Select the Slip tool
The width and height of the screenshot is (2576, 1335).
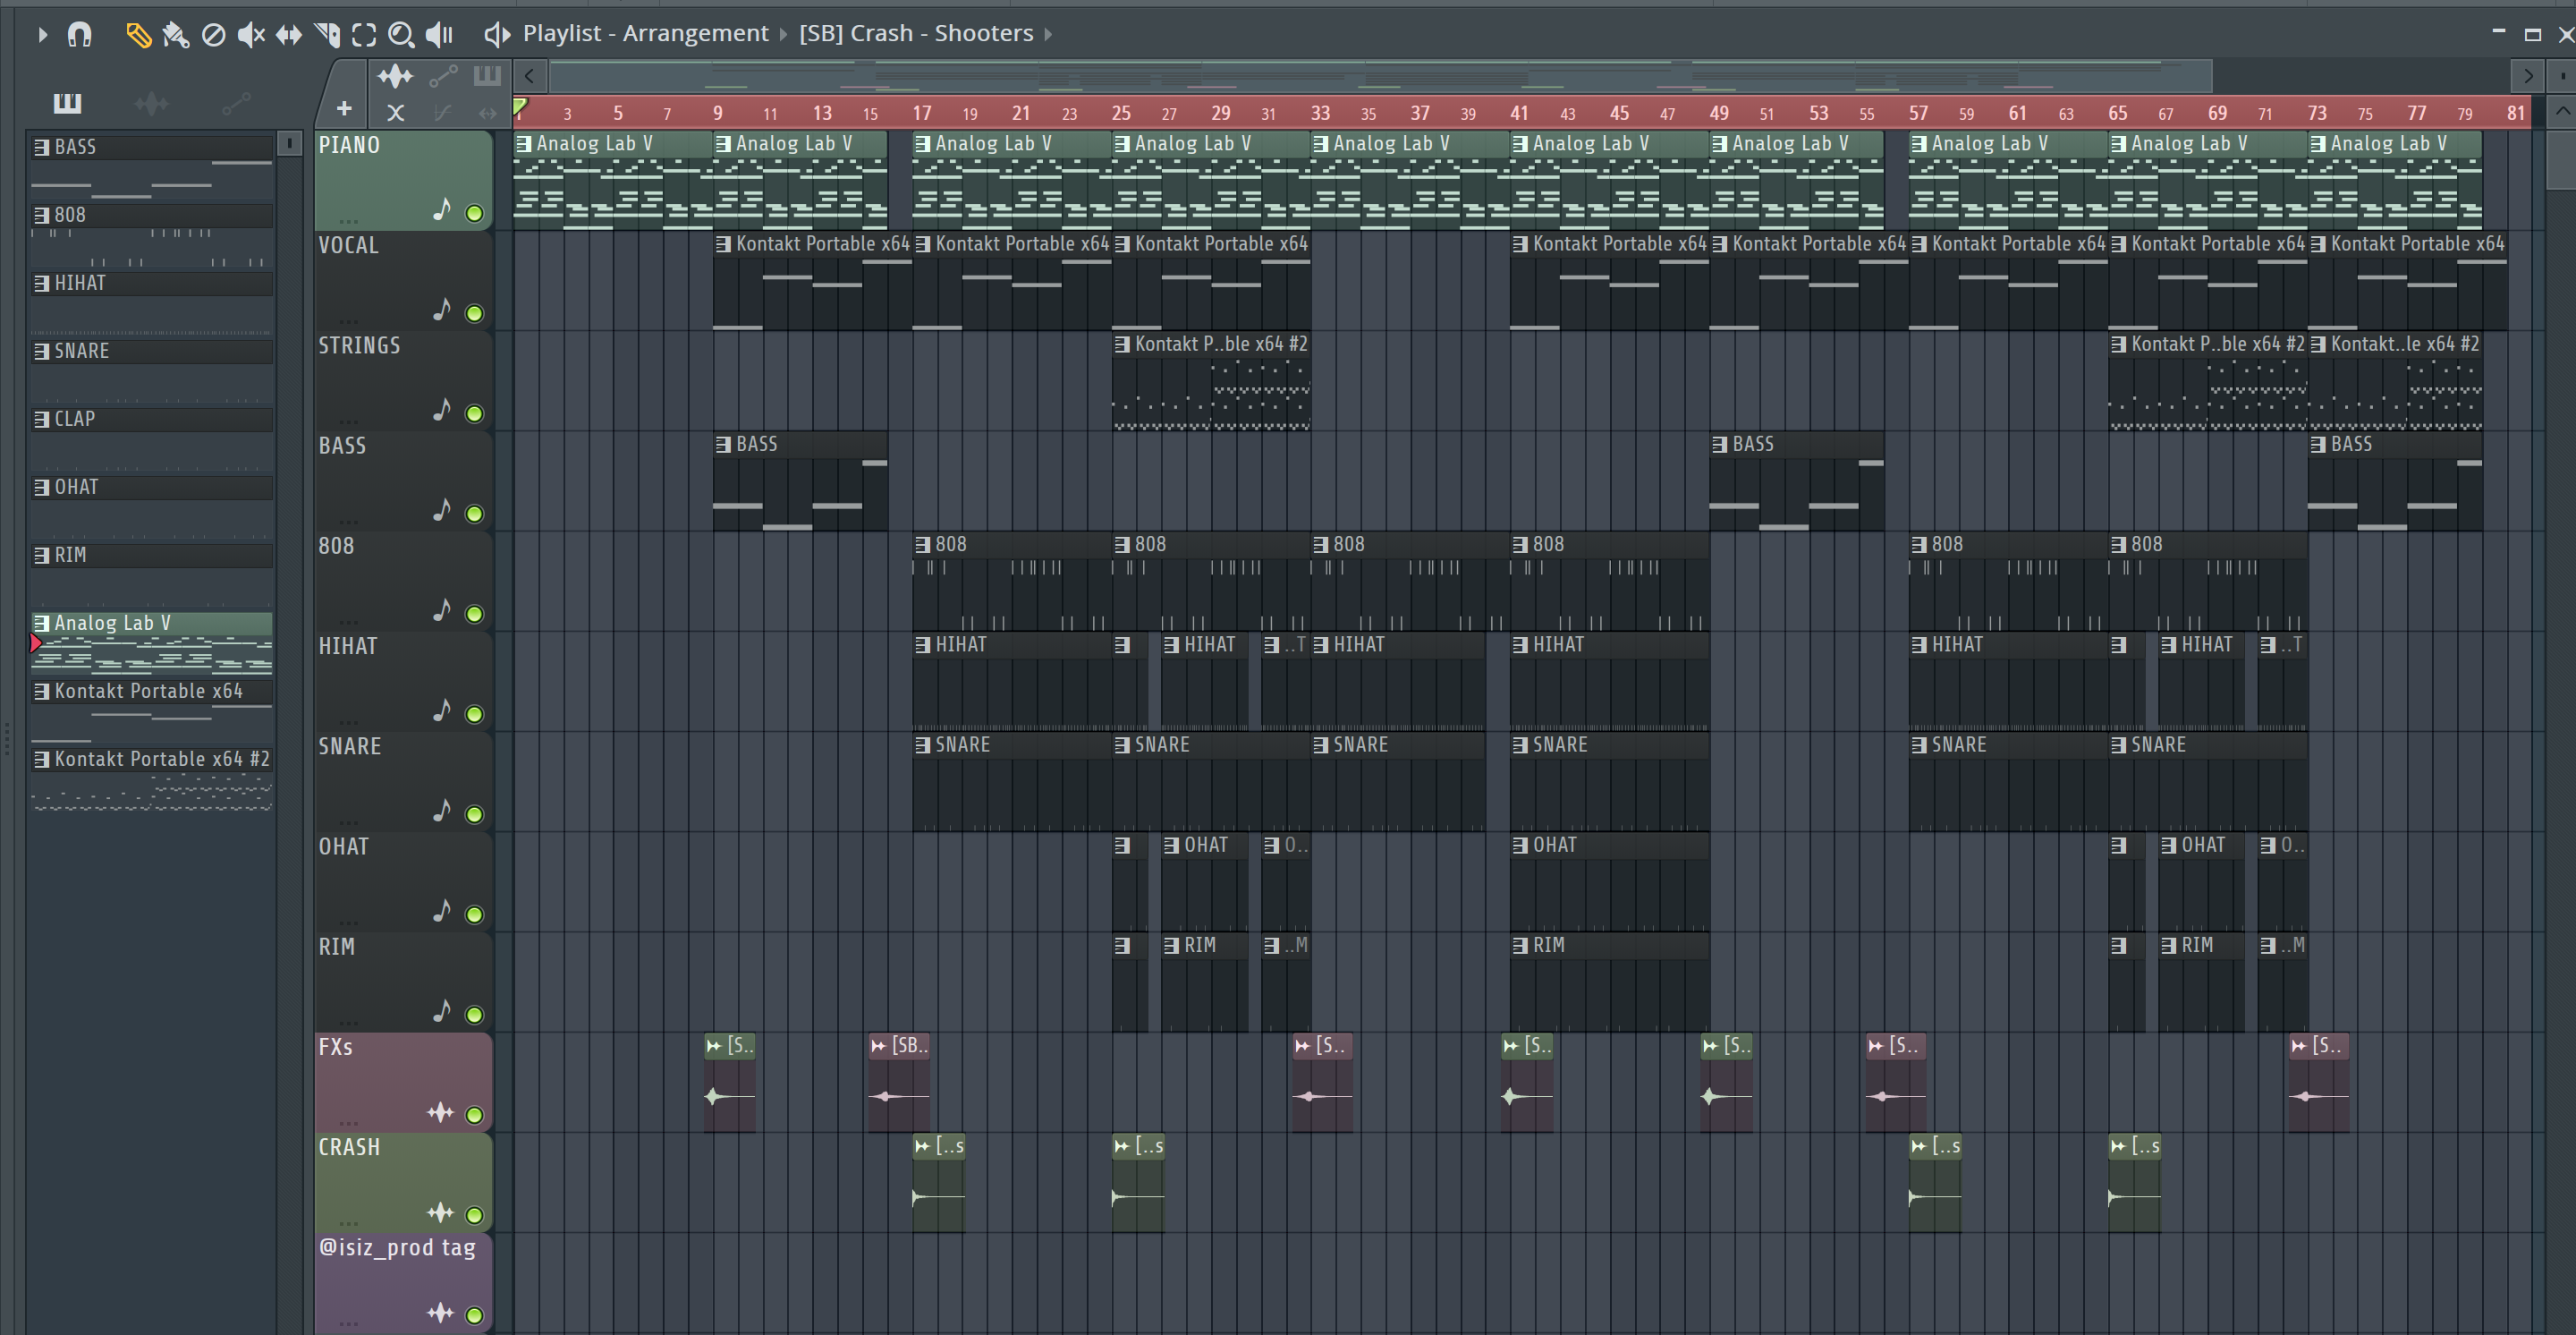(x=289, y=35)
